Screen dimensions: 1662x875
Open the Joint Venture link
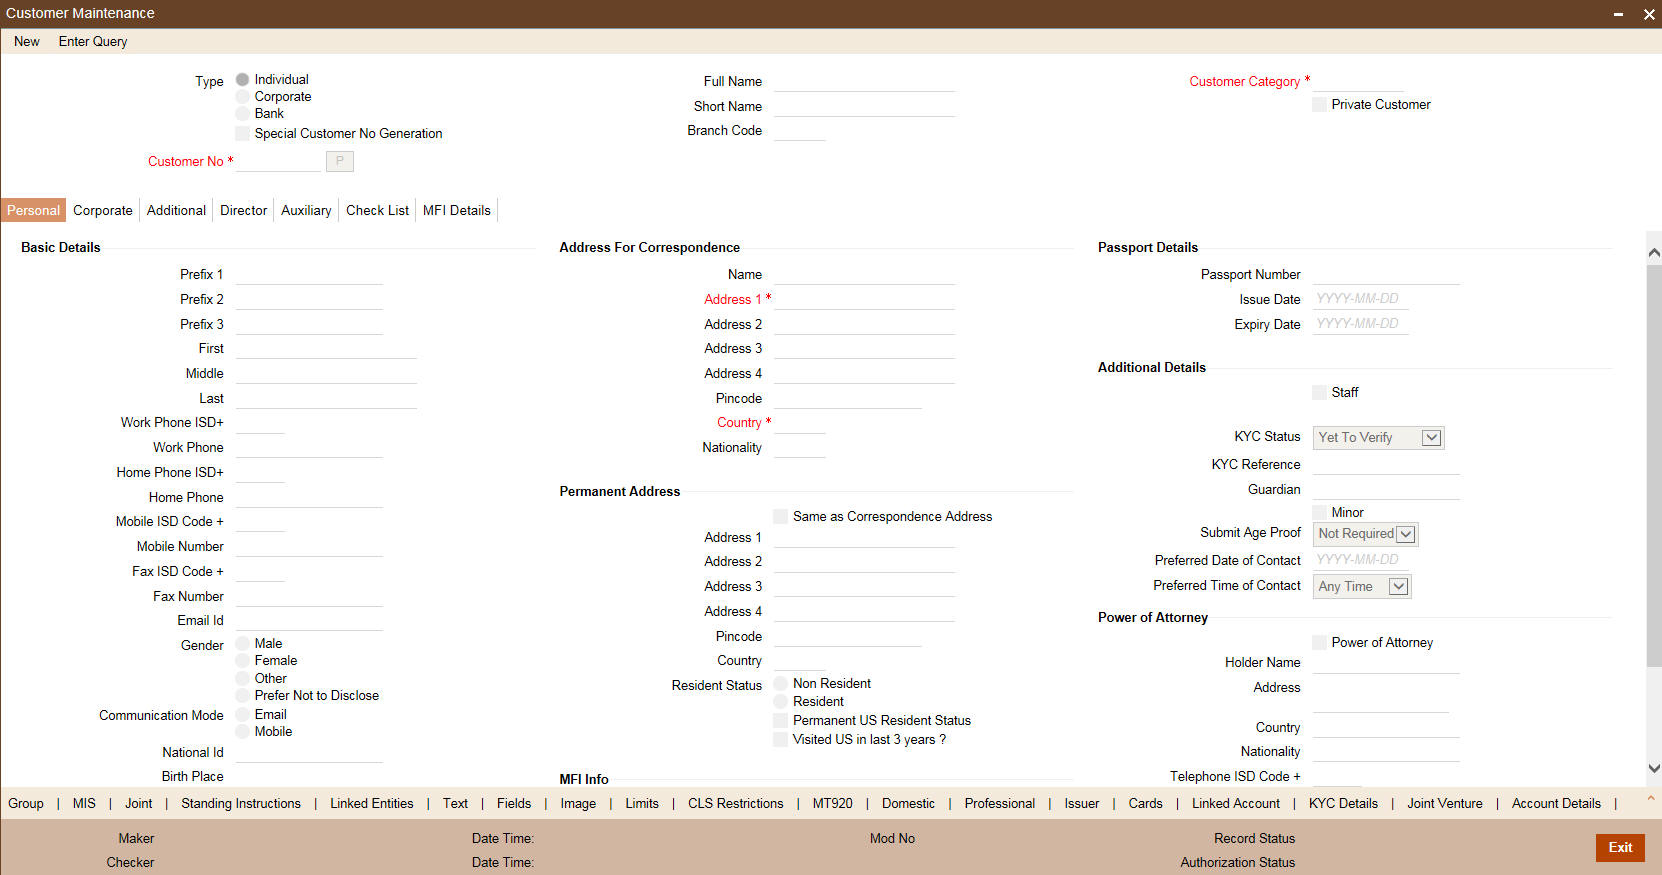pos(1445,803)
